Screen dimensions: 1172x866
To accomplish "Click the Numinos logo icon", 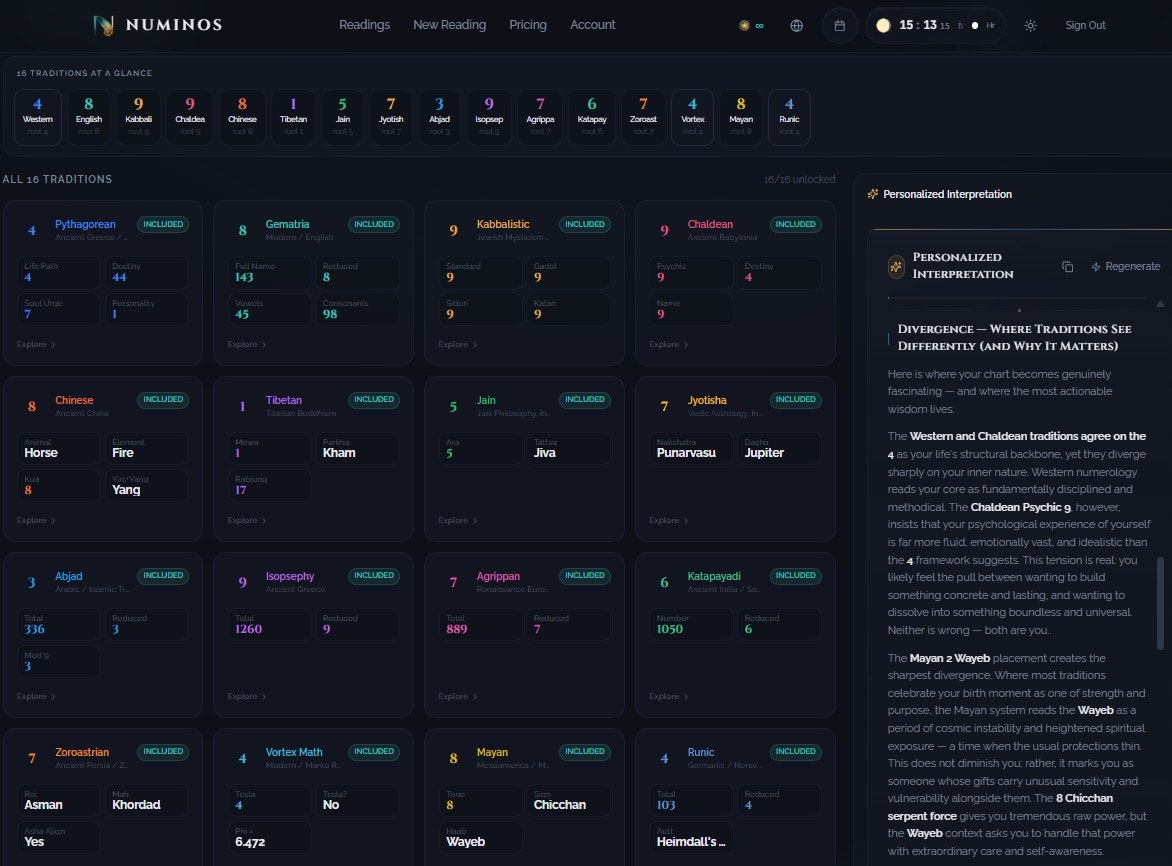I will (103, 25).
